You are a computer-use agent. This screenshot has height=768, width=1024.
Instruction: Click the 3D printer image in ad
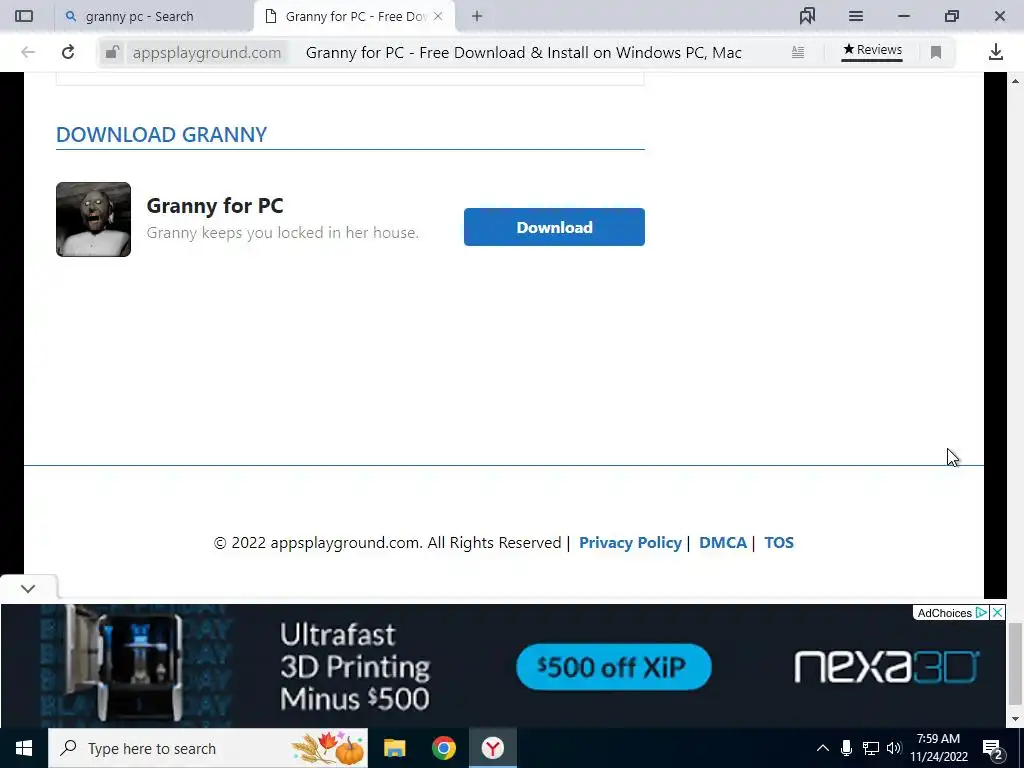click(124, 666)
